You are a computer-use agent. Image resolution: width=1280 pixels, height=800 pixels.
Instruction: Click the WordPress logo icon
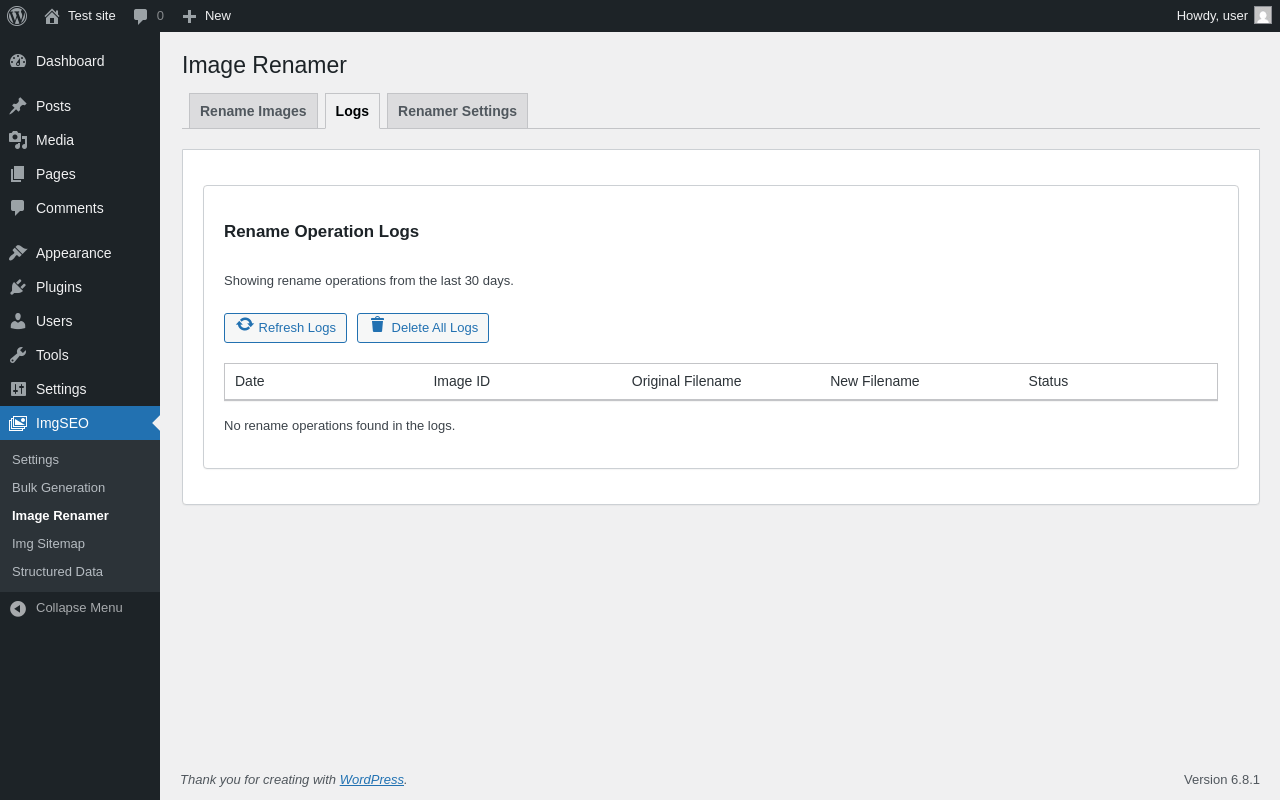pyautogui.click(x=17, y=16)
